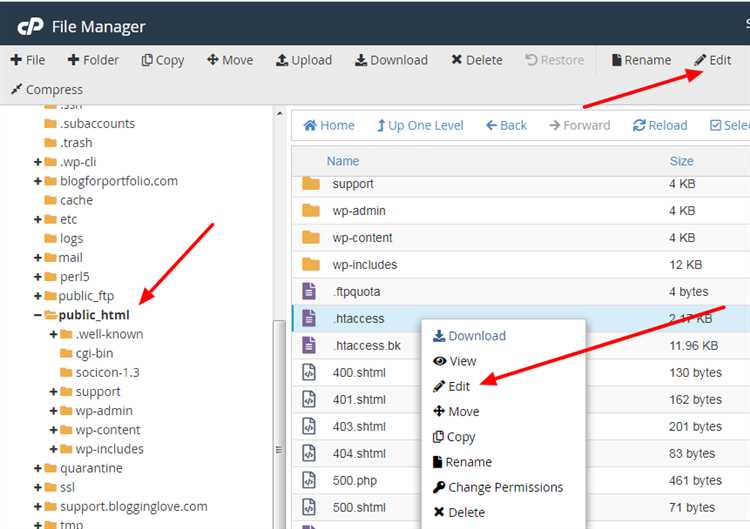Click the wp-includes folder icon in file list
Image resolution: width=750 pixels, height=529 pixels.
point(311,264)
